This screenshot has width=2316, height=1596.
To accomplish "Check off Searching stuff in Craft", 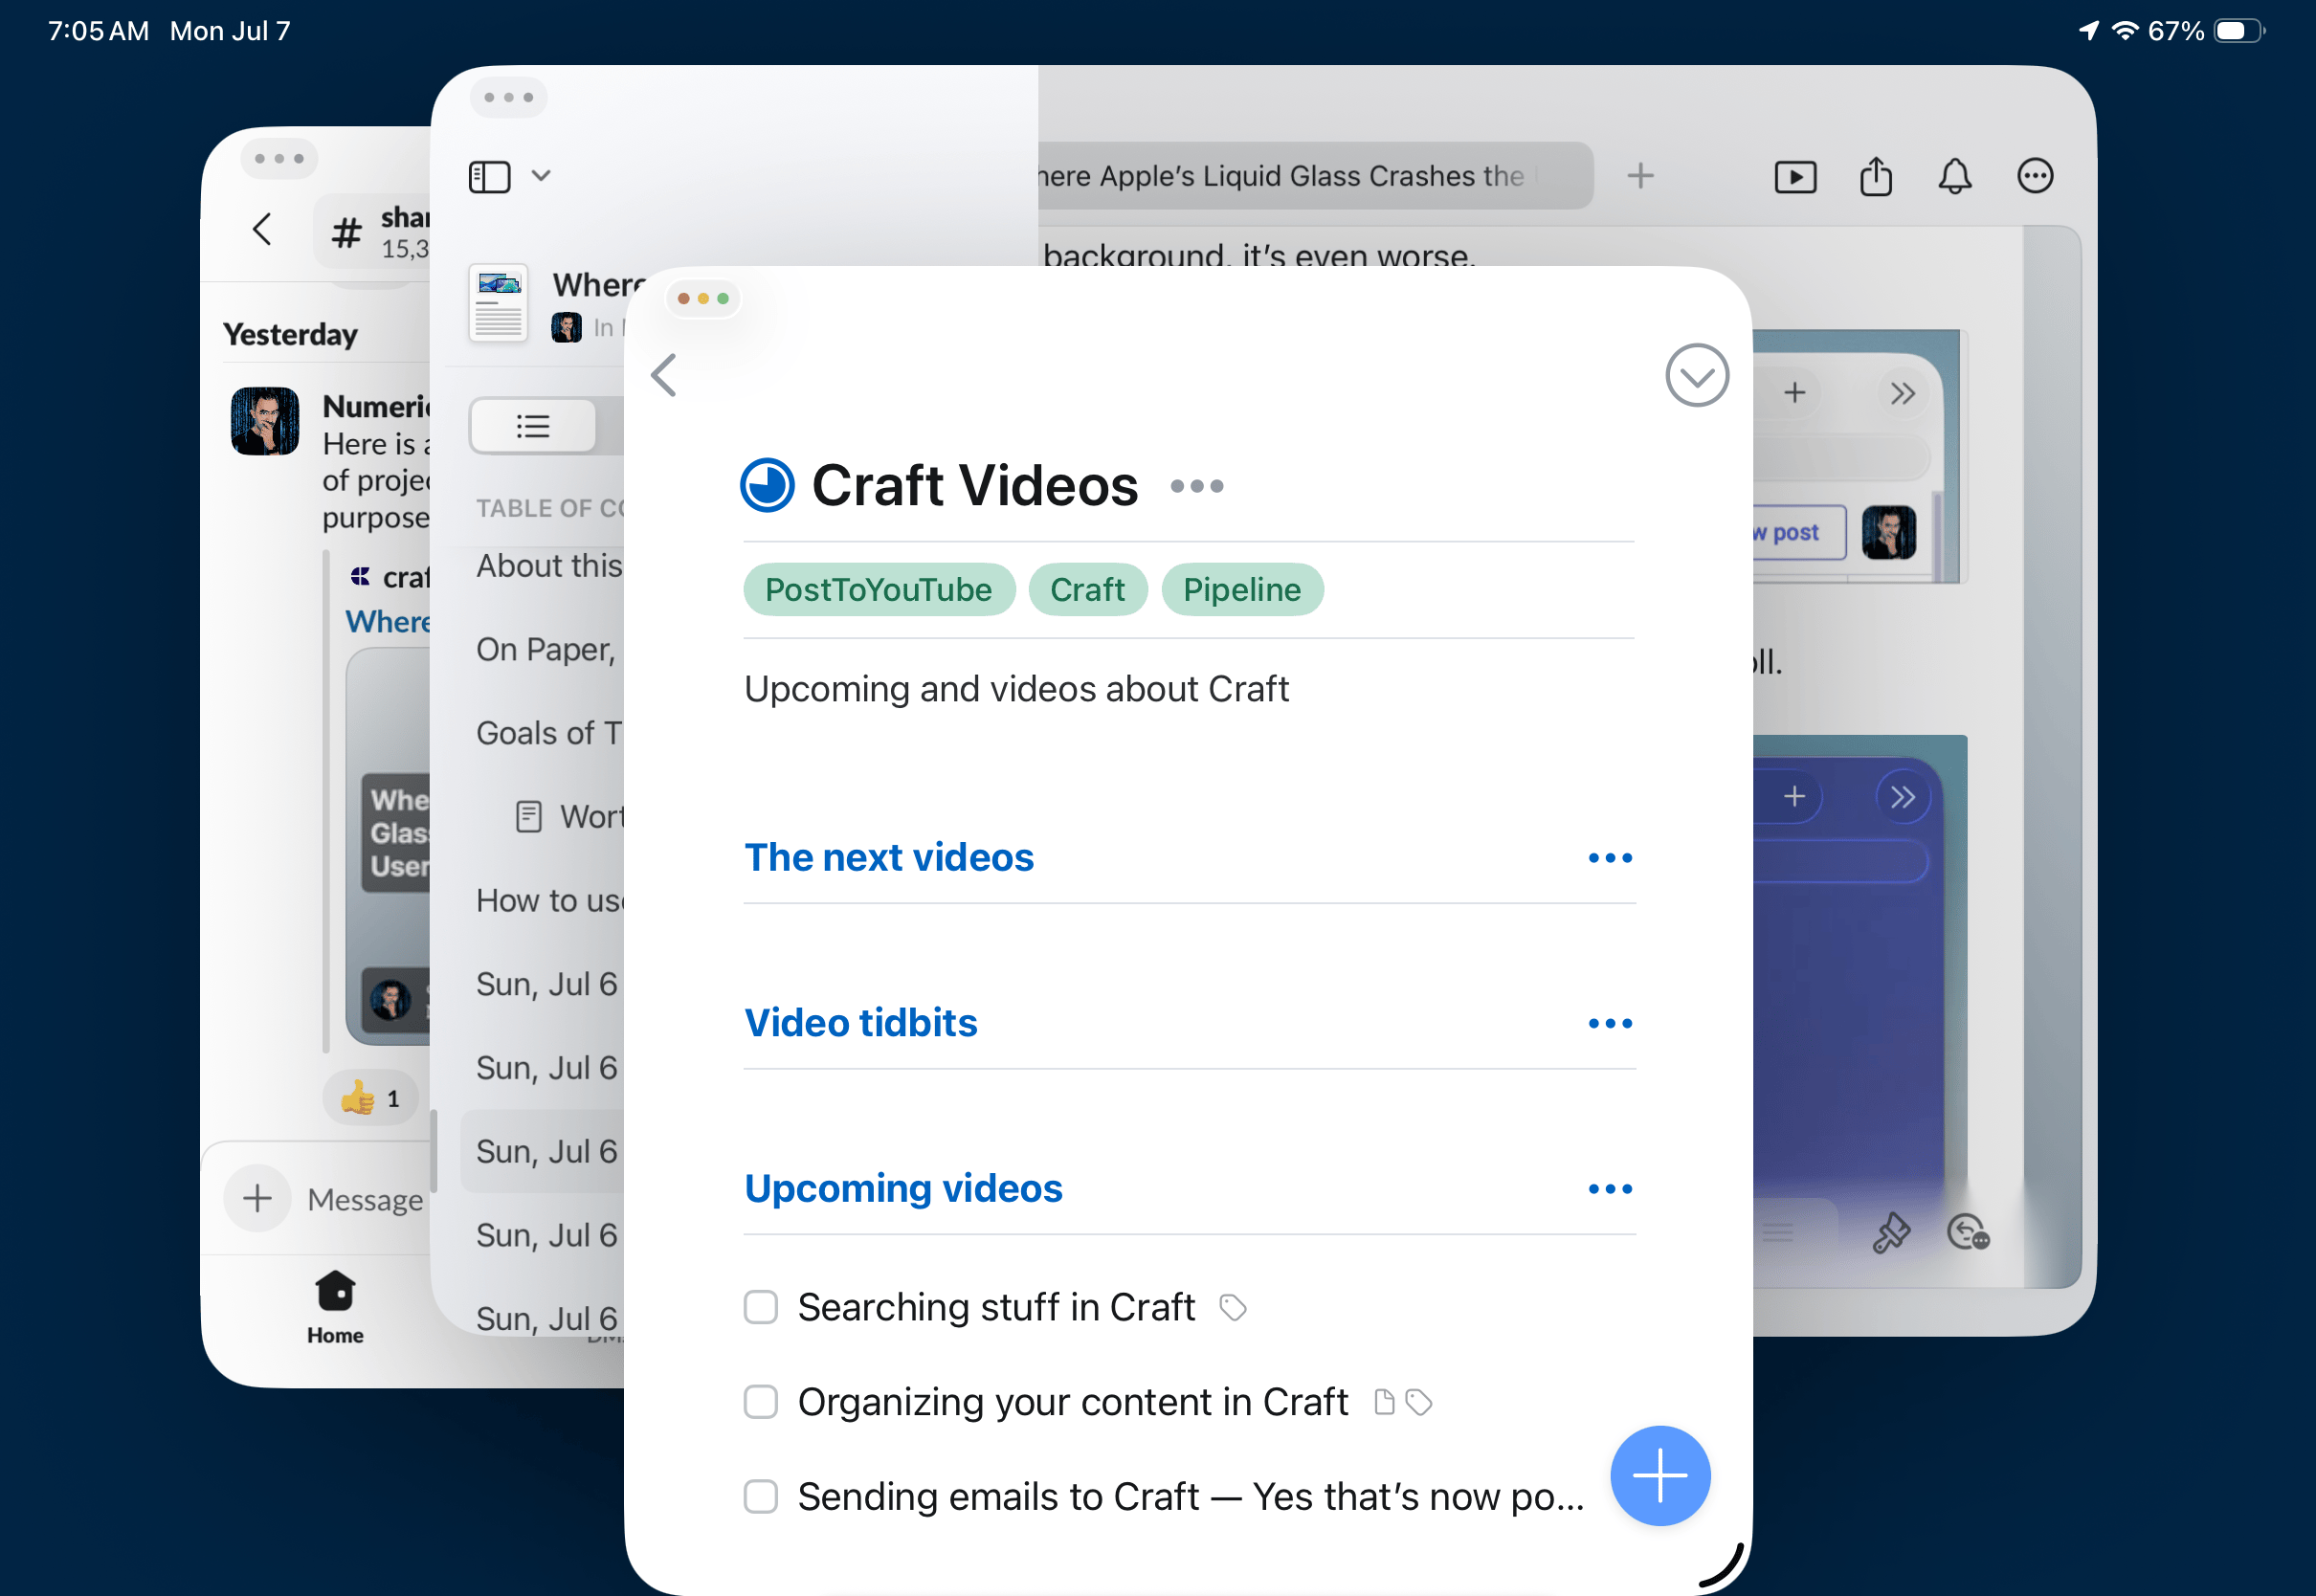I will point(760,1306).
